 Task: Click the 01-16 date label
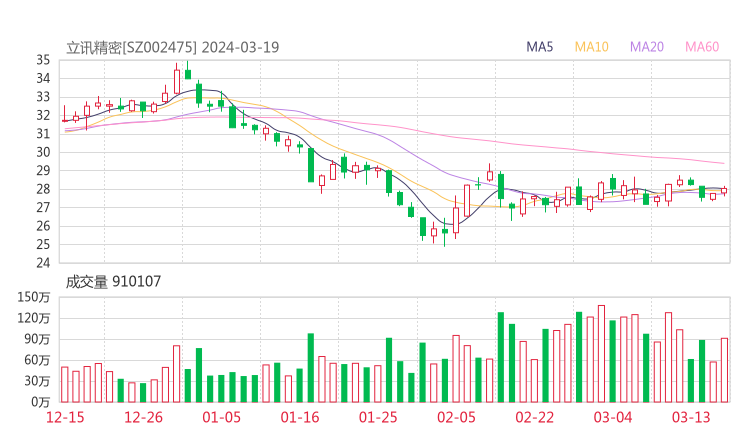click(300, 417)
